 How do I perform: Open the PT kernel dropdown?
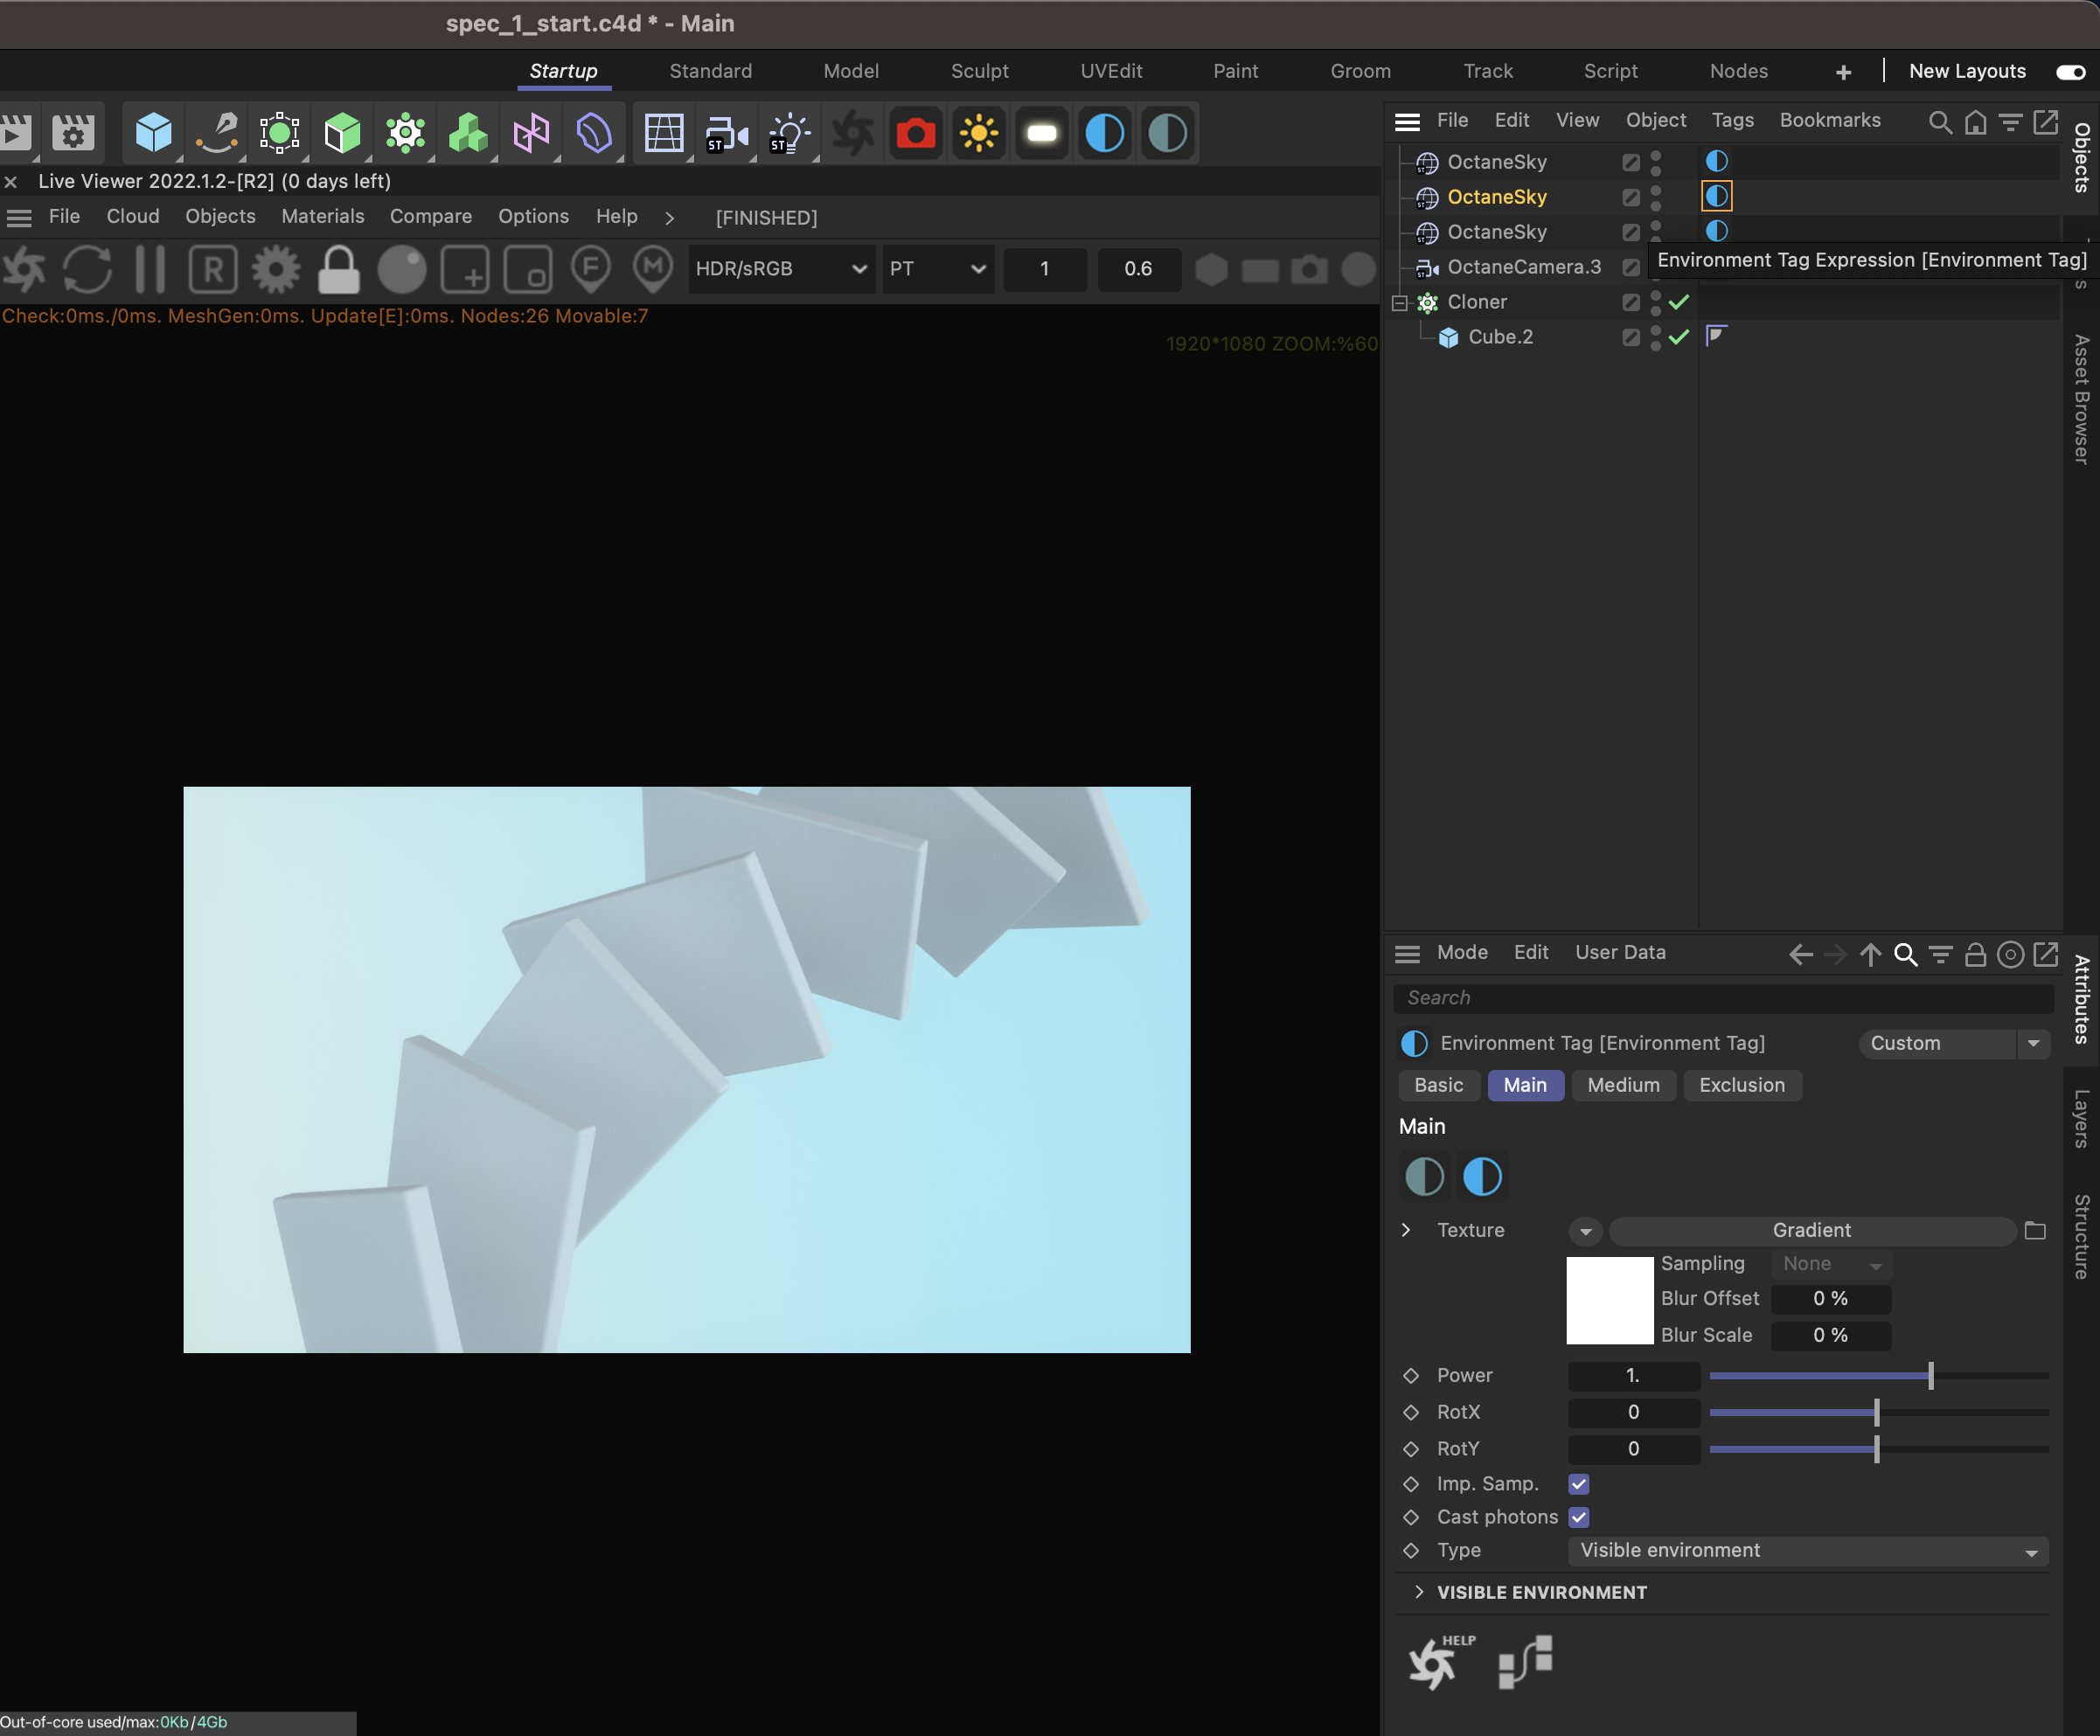937,269
